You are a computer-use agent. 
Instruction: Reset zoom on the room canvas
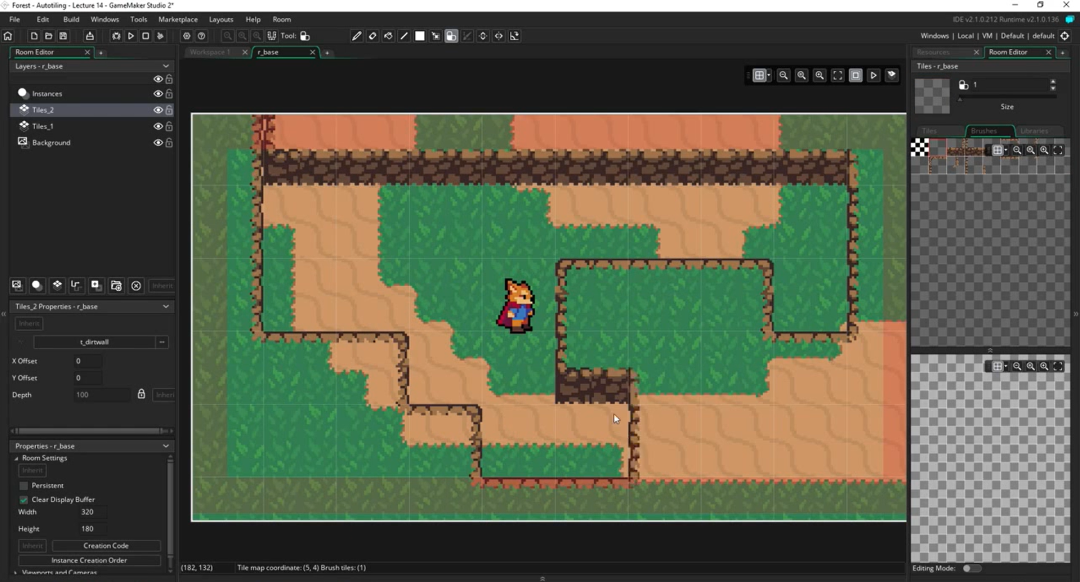coord(801,75)
